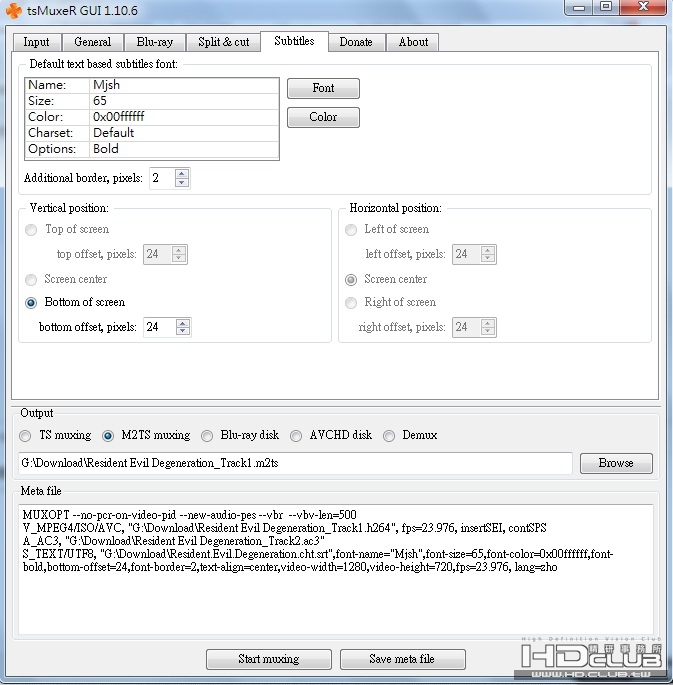Viewport: 673px width, 685px height.
Task: Increase the bottom offset pixels value
Action: pyautogui.click(x=183, y=322)
